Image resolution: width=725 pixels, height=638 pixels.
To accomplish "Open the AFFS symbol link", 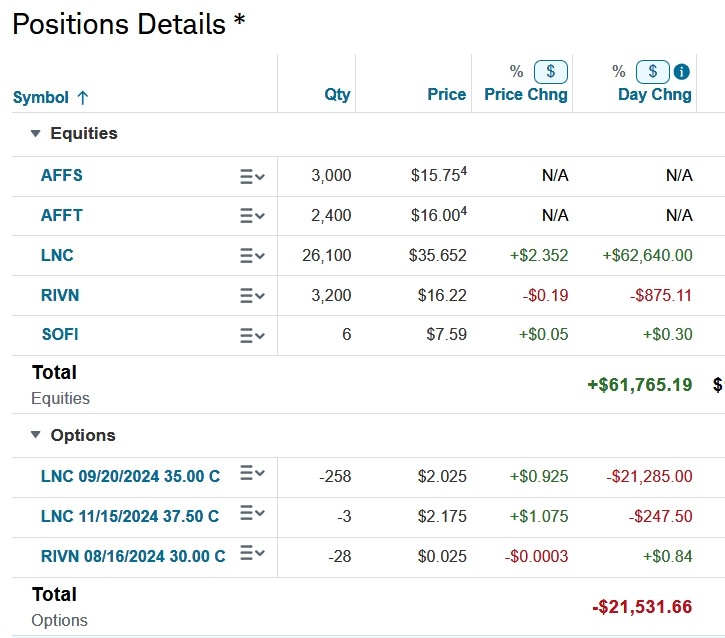I will coord(61,176).
